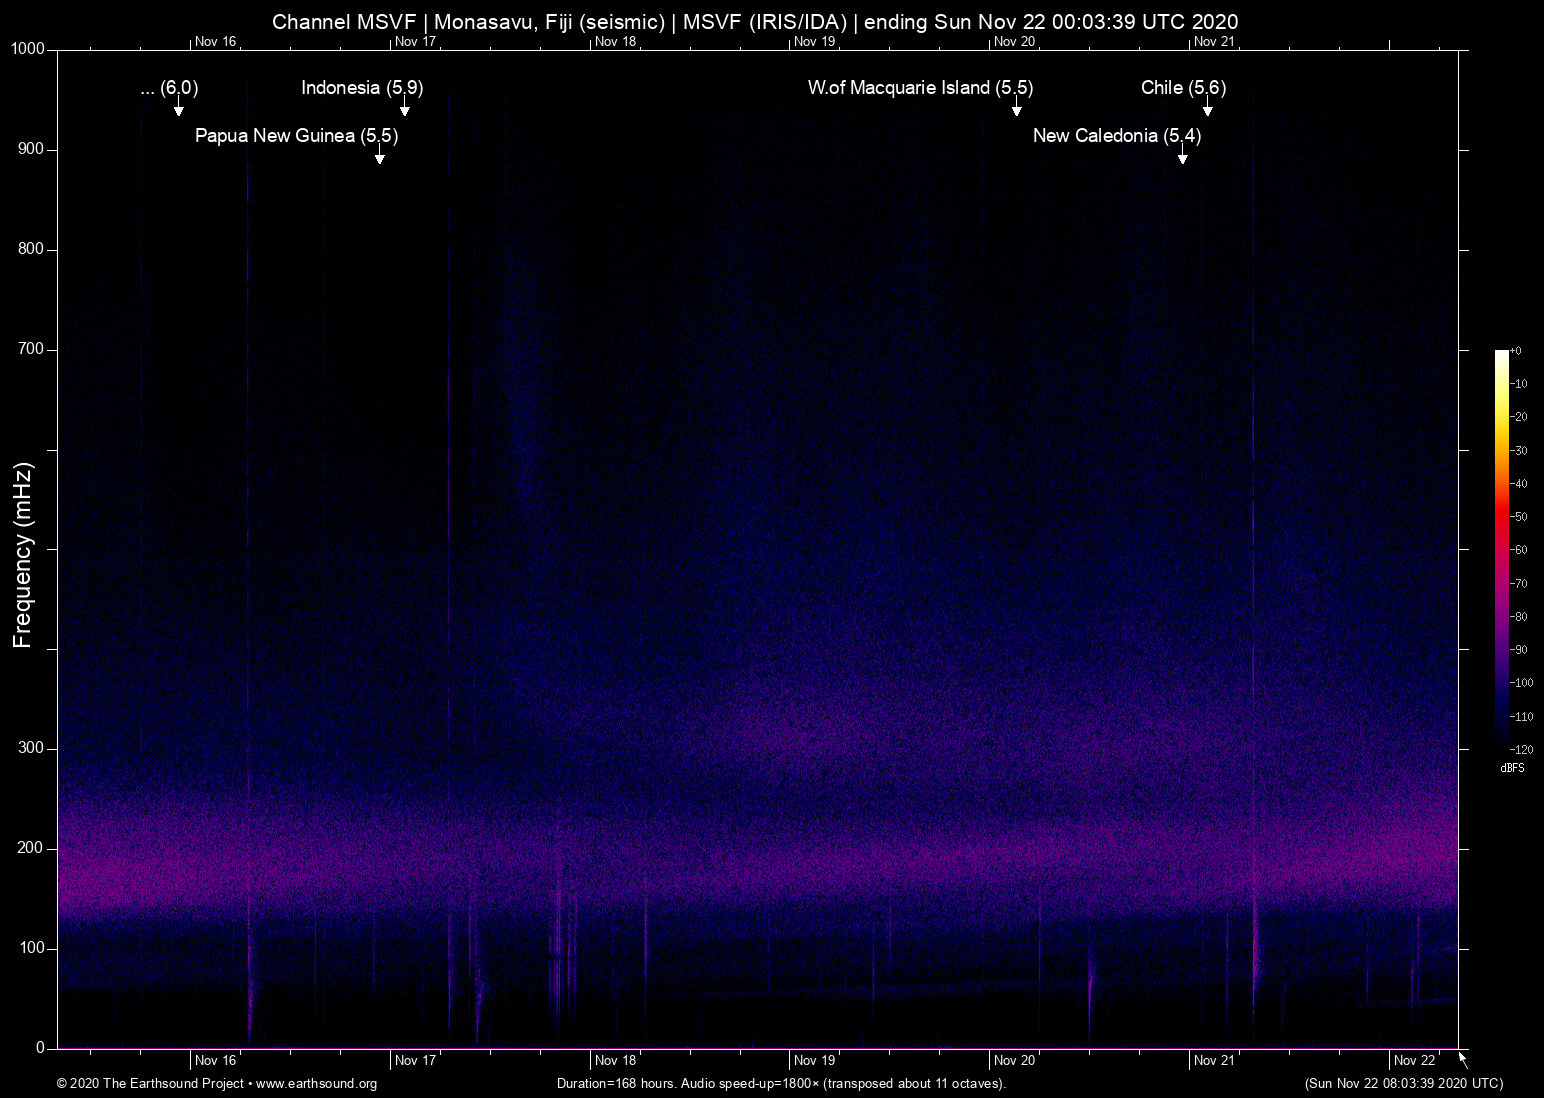Select the Chile (5.6) earthquake arrow

tap(1207, 104)
